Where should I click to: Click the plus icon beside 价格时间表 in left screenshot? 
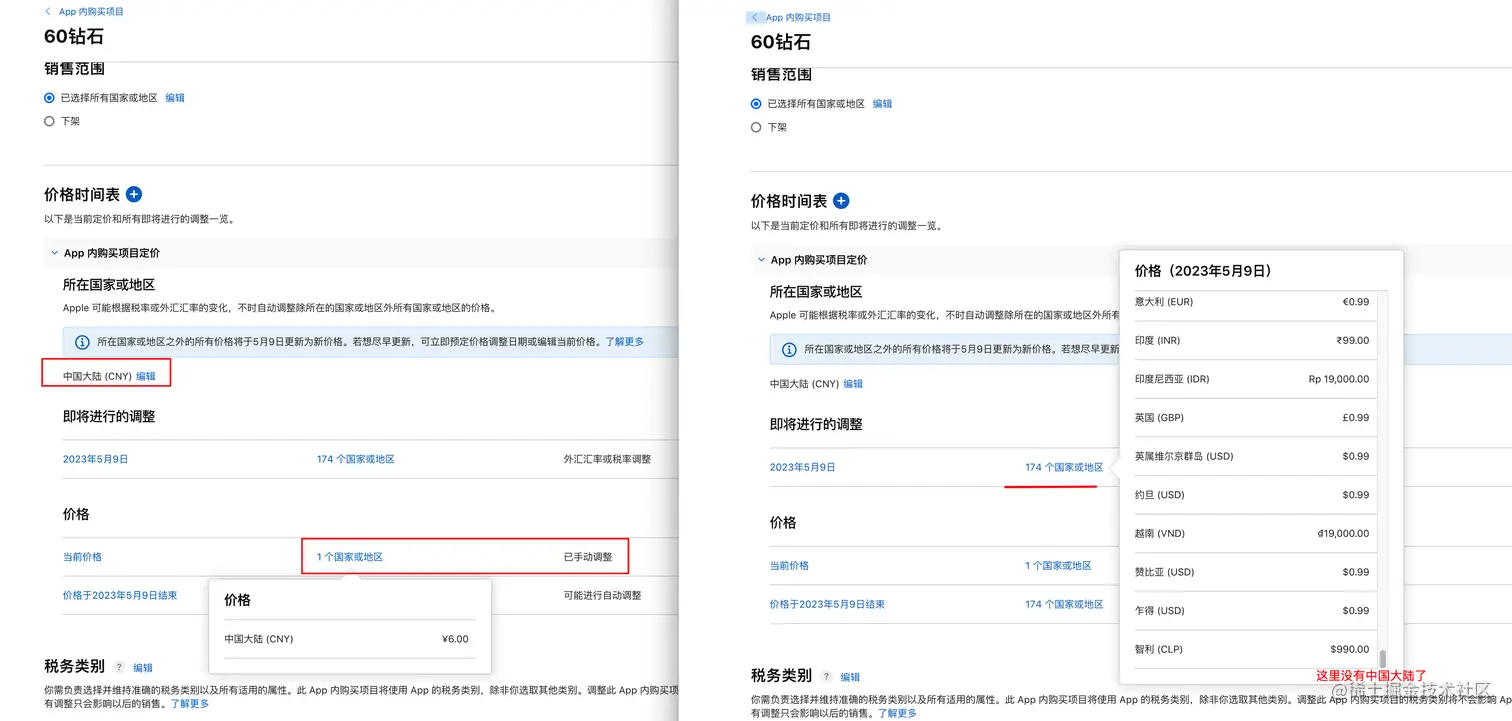point(135,195)
